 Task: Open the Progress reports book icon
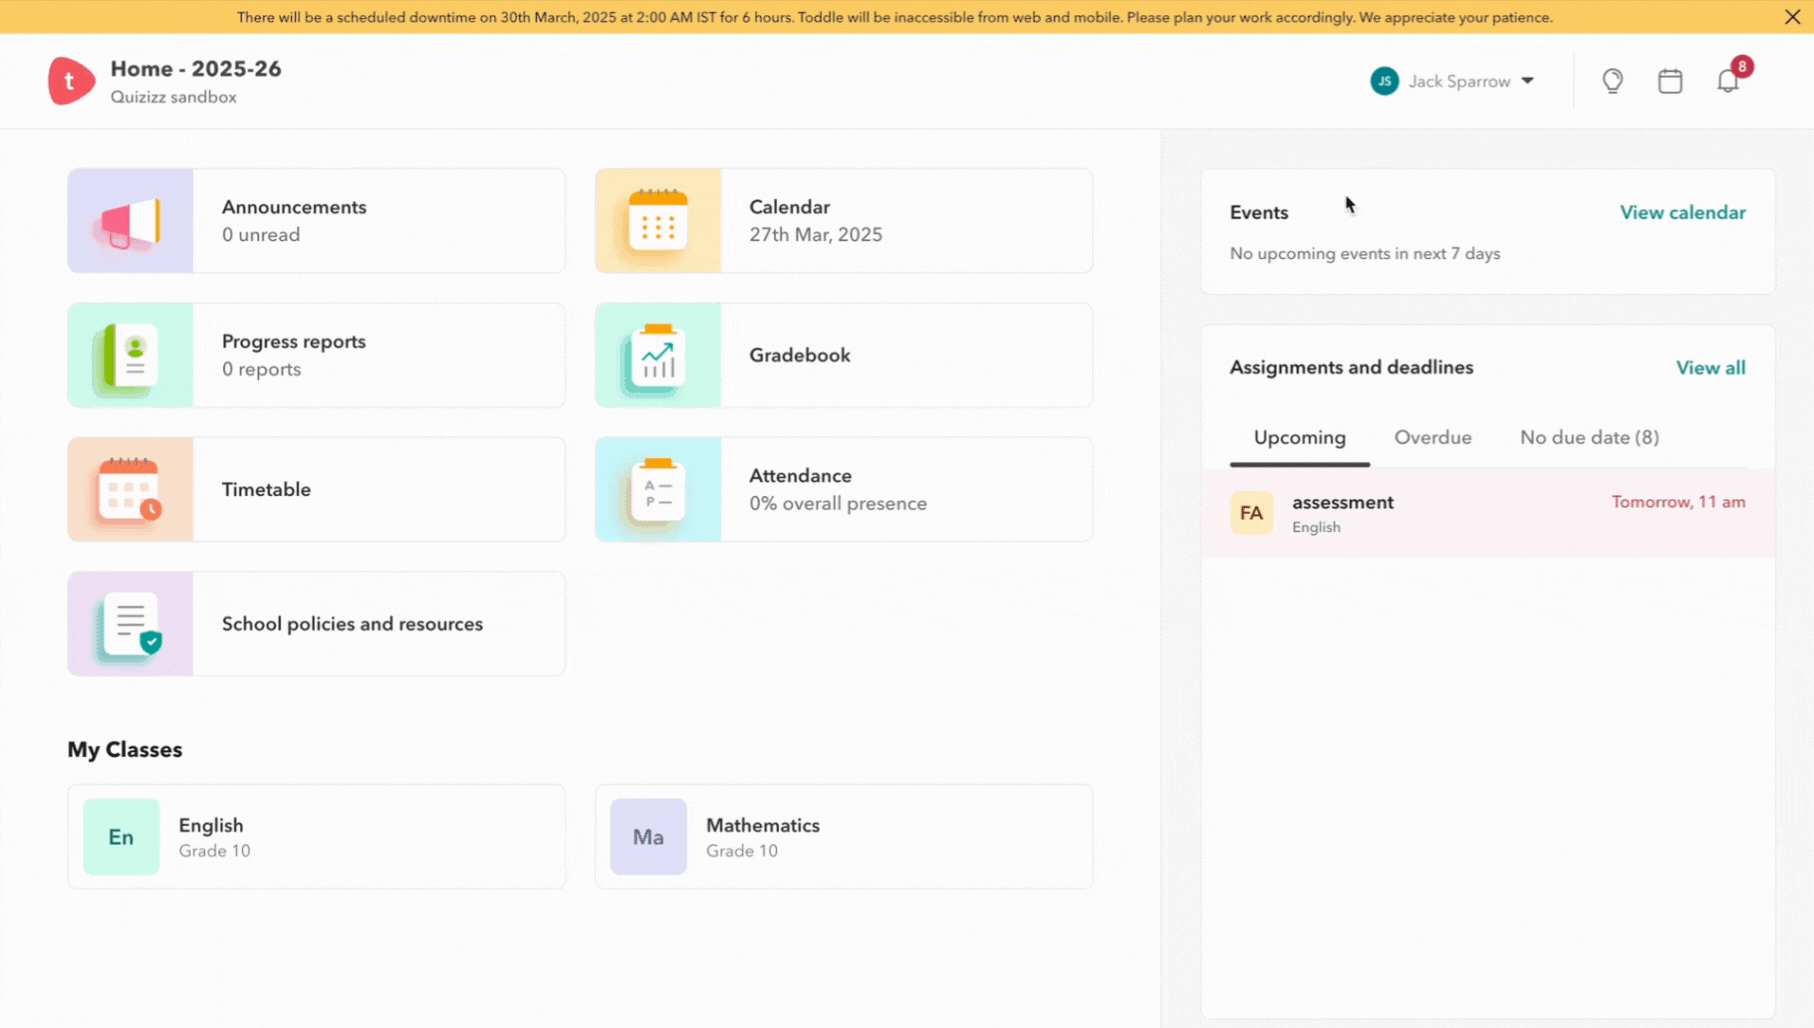(x=130, y=355)
